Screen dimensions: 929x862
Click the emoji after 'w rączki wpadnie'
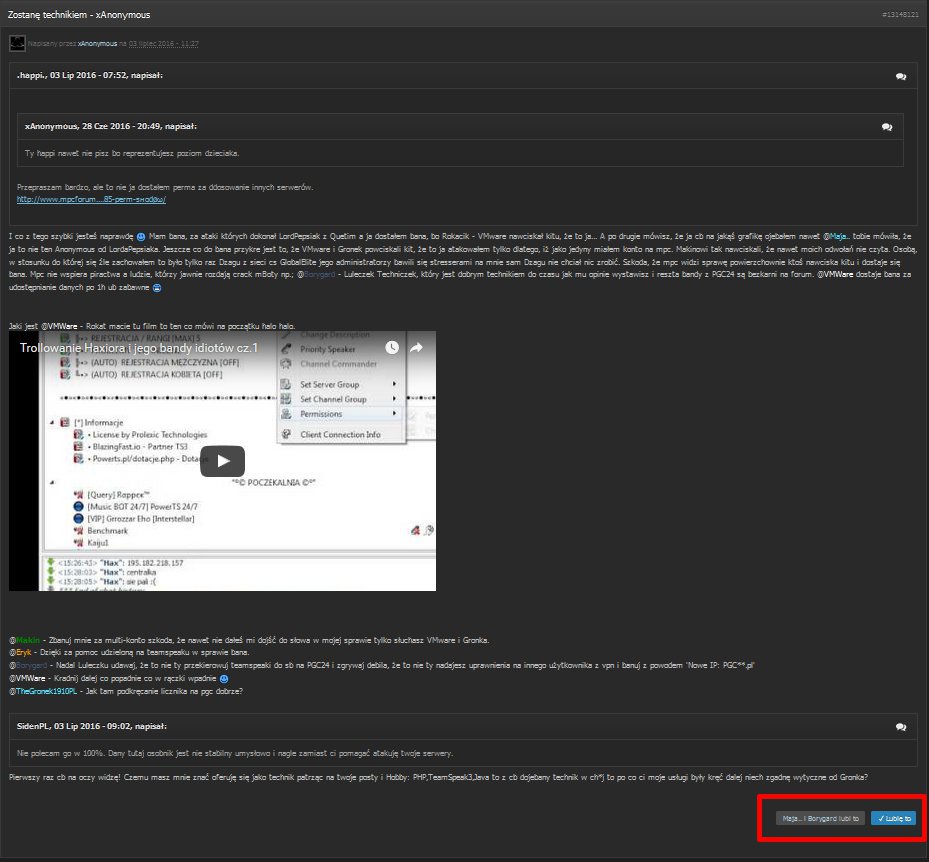224,679
